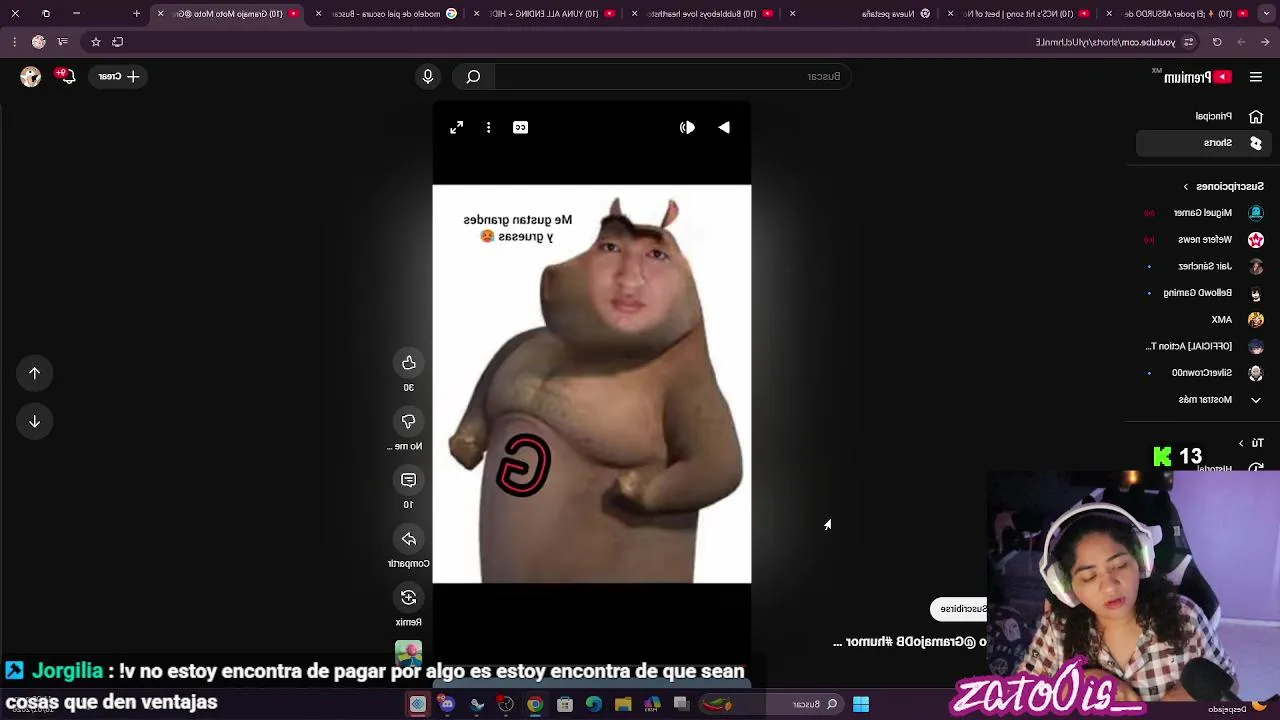Open the browser three-dot menu
This screenshot has height=720, width=1280.
15,42
